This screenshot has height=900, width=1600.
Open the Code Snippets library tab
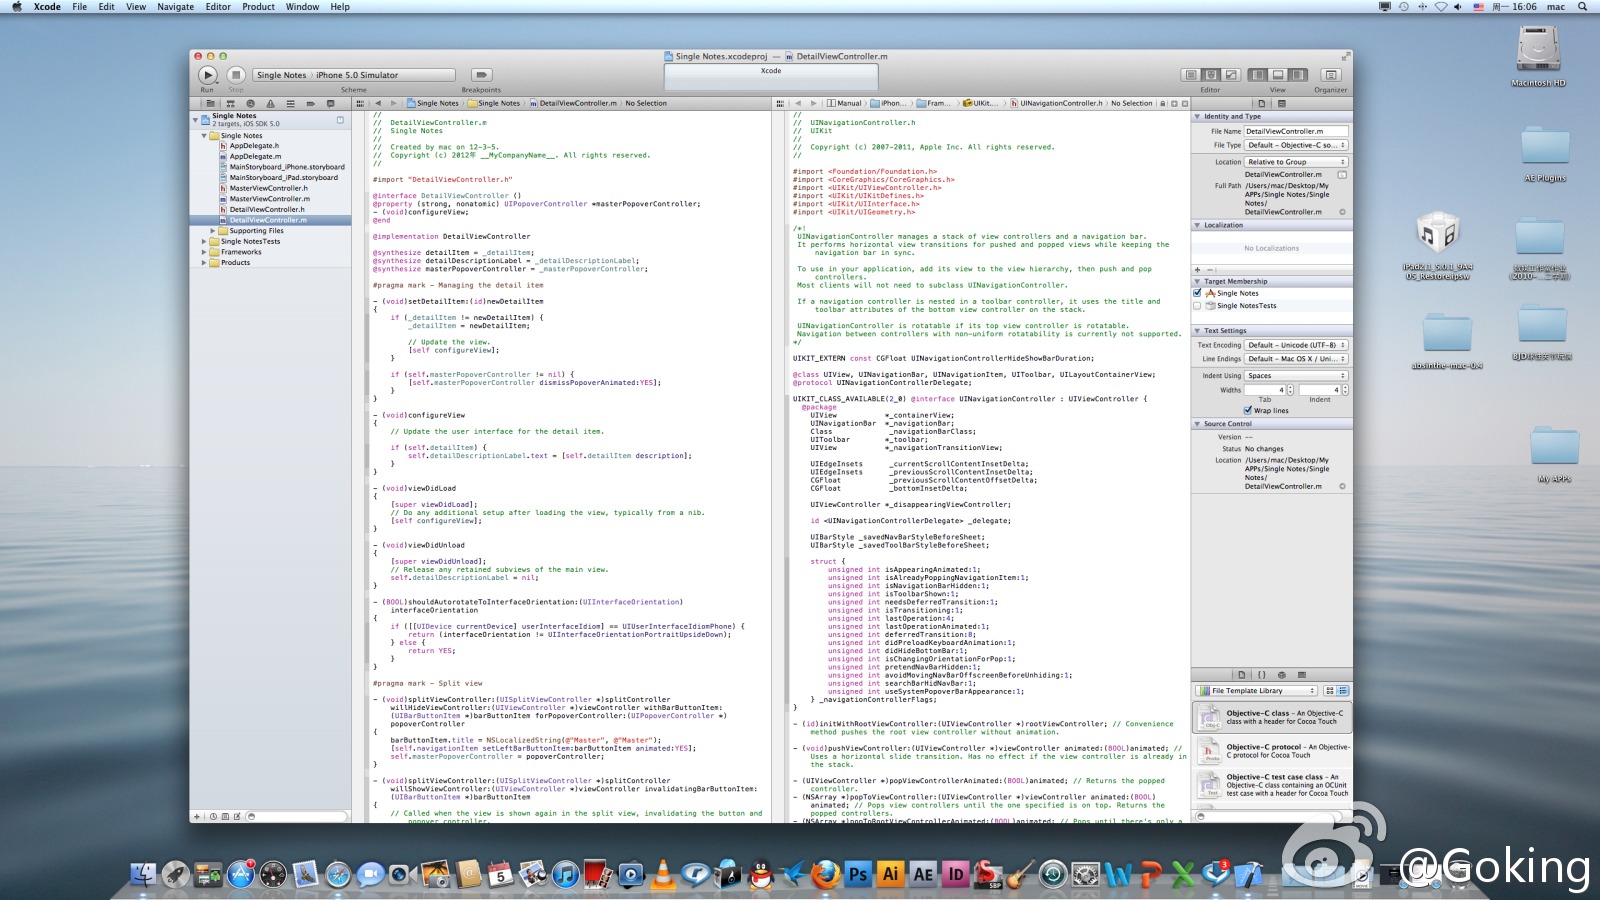(1261, 675)
